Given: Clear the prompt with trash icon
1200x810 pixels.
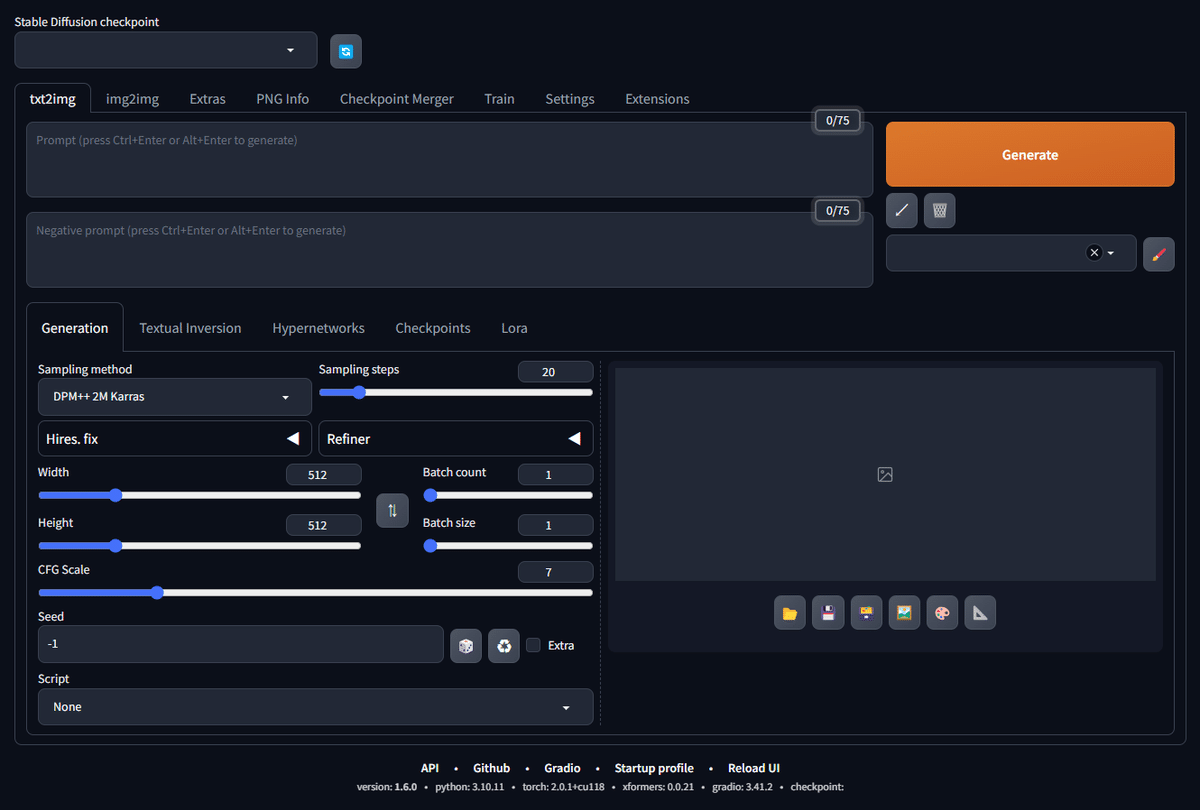Looking at the screenshot, I should pyautogui.click(x=940, y=211).
